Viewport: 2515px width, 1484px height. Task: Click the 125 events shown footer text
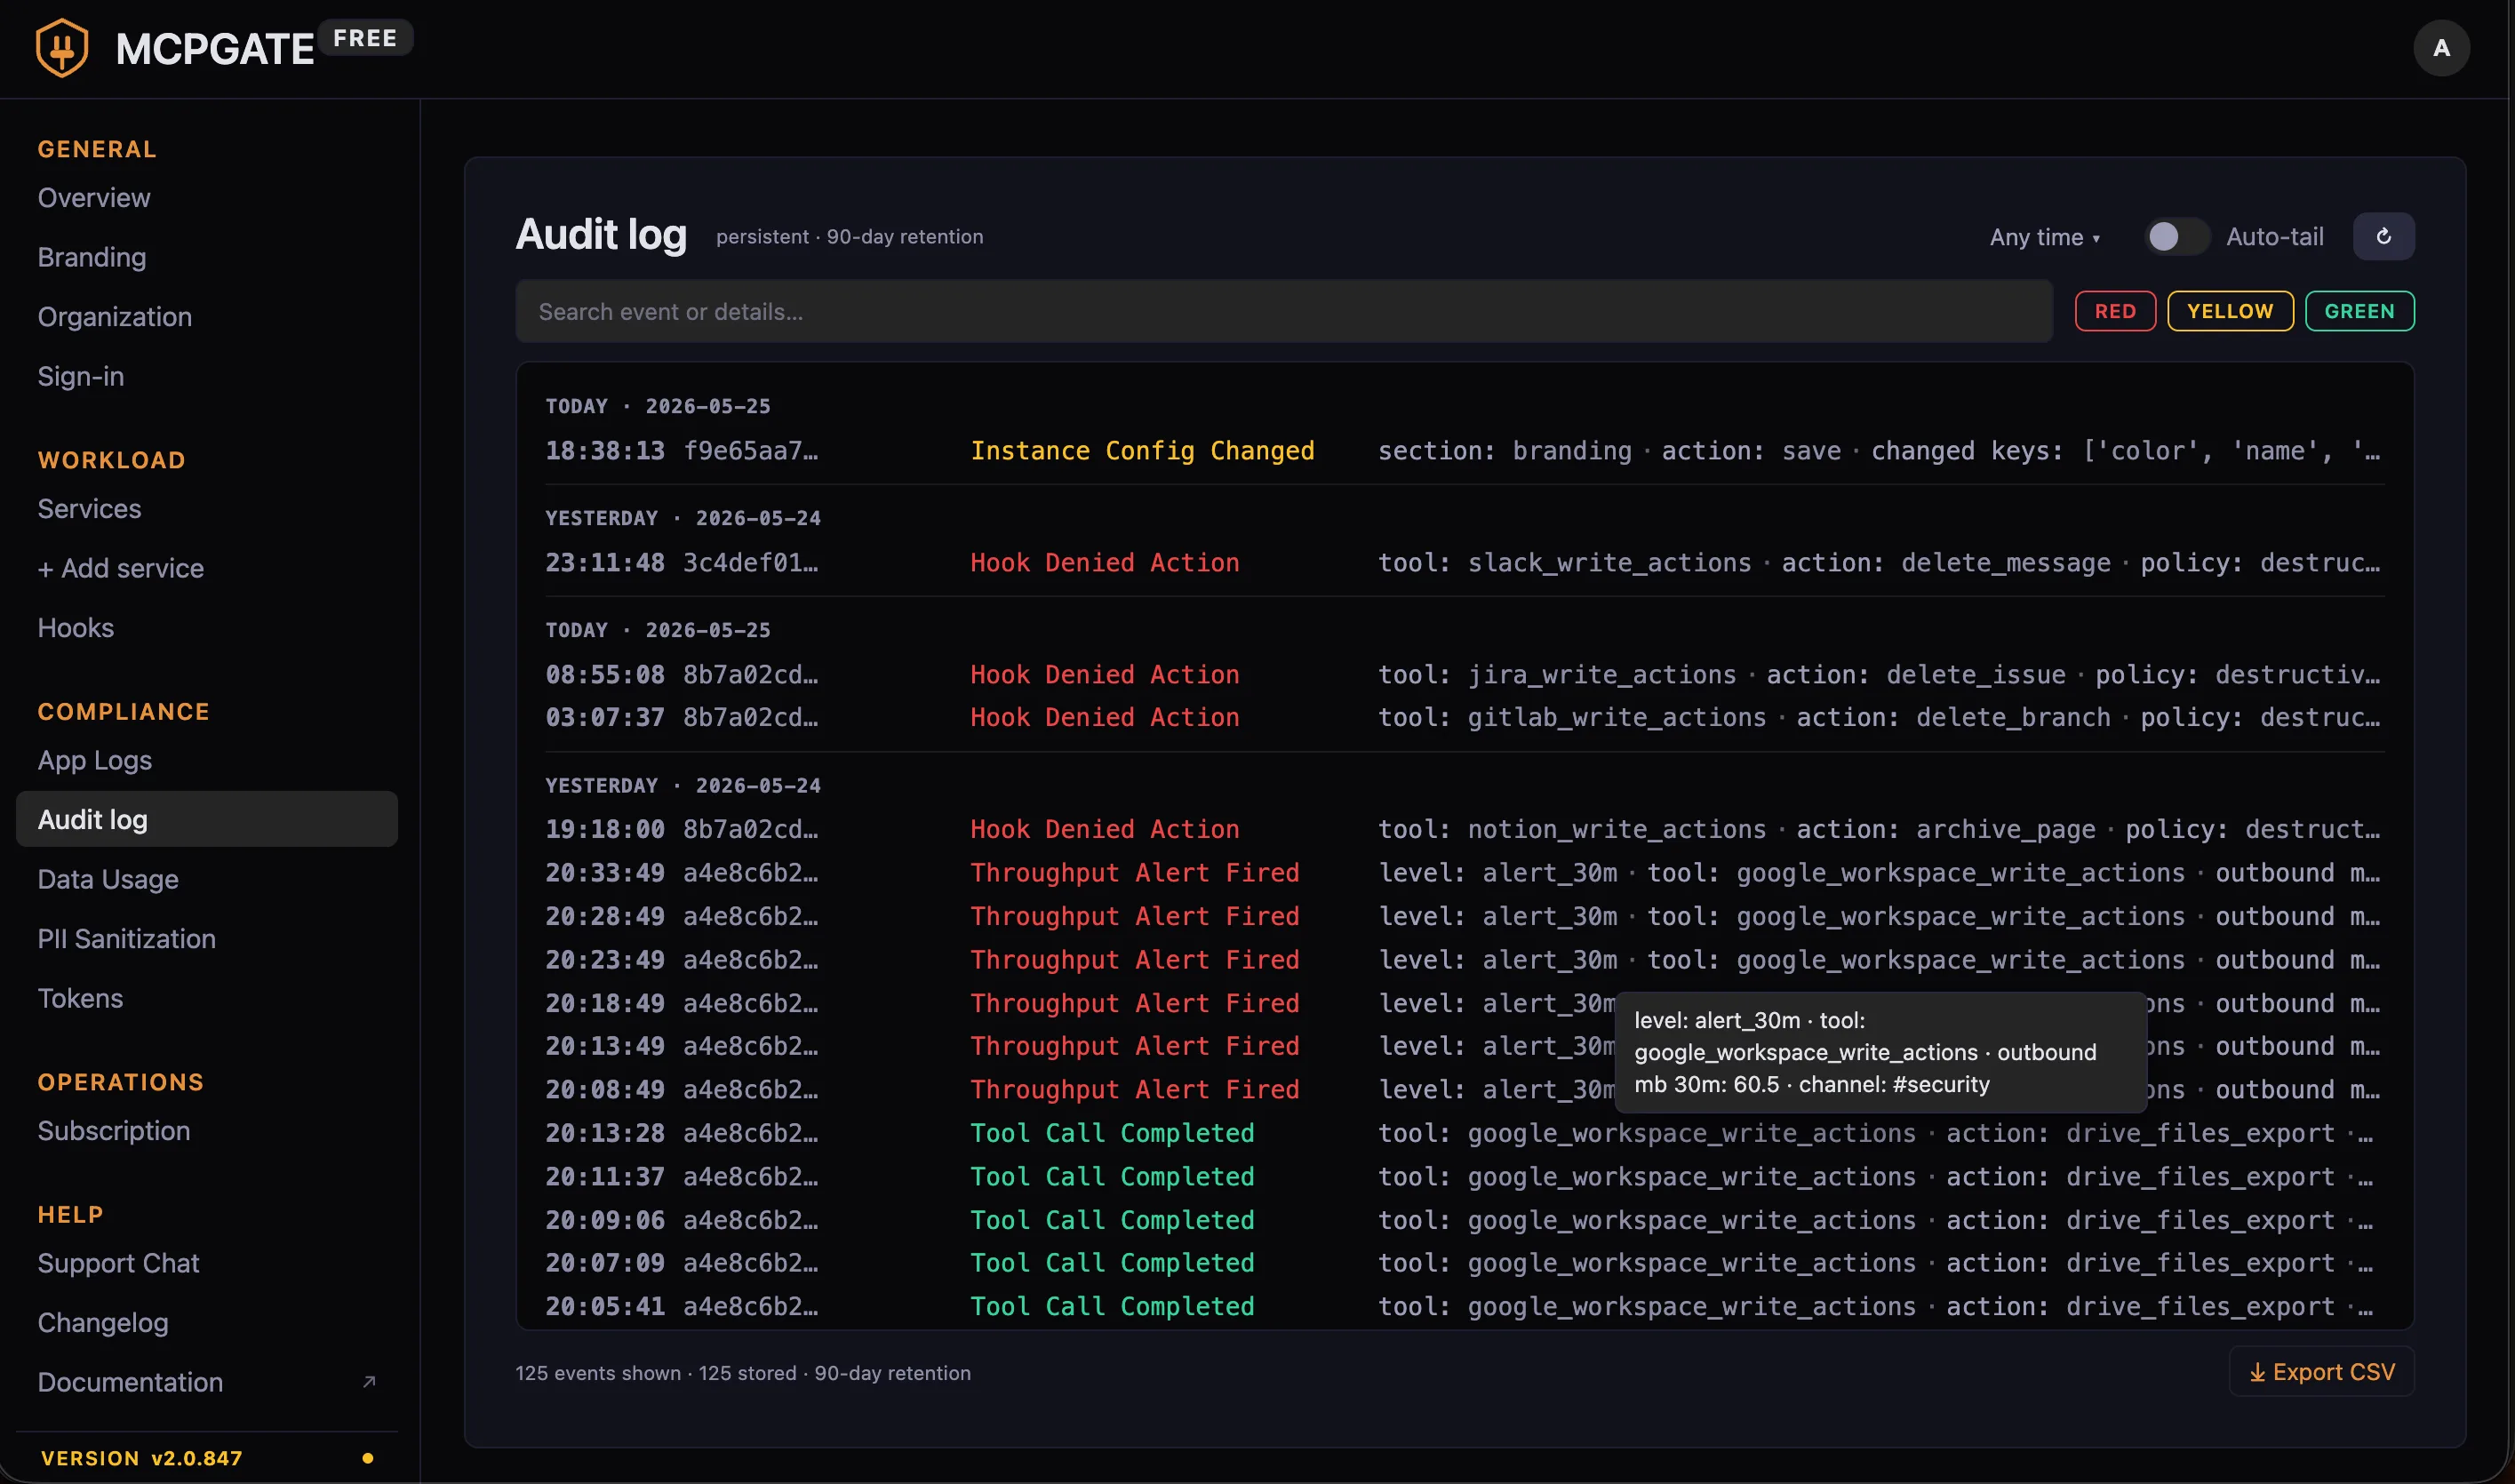tap(597, 1373)
